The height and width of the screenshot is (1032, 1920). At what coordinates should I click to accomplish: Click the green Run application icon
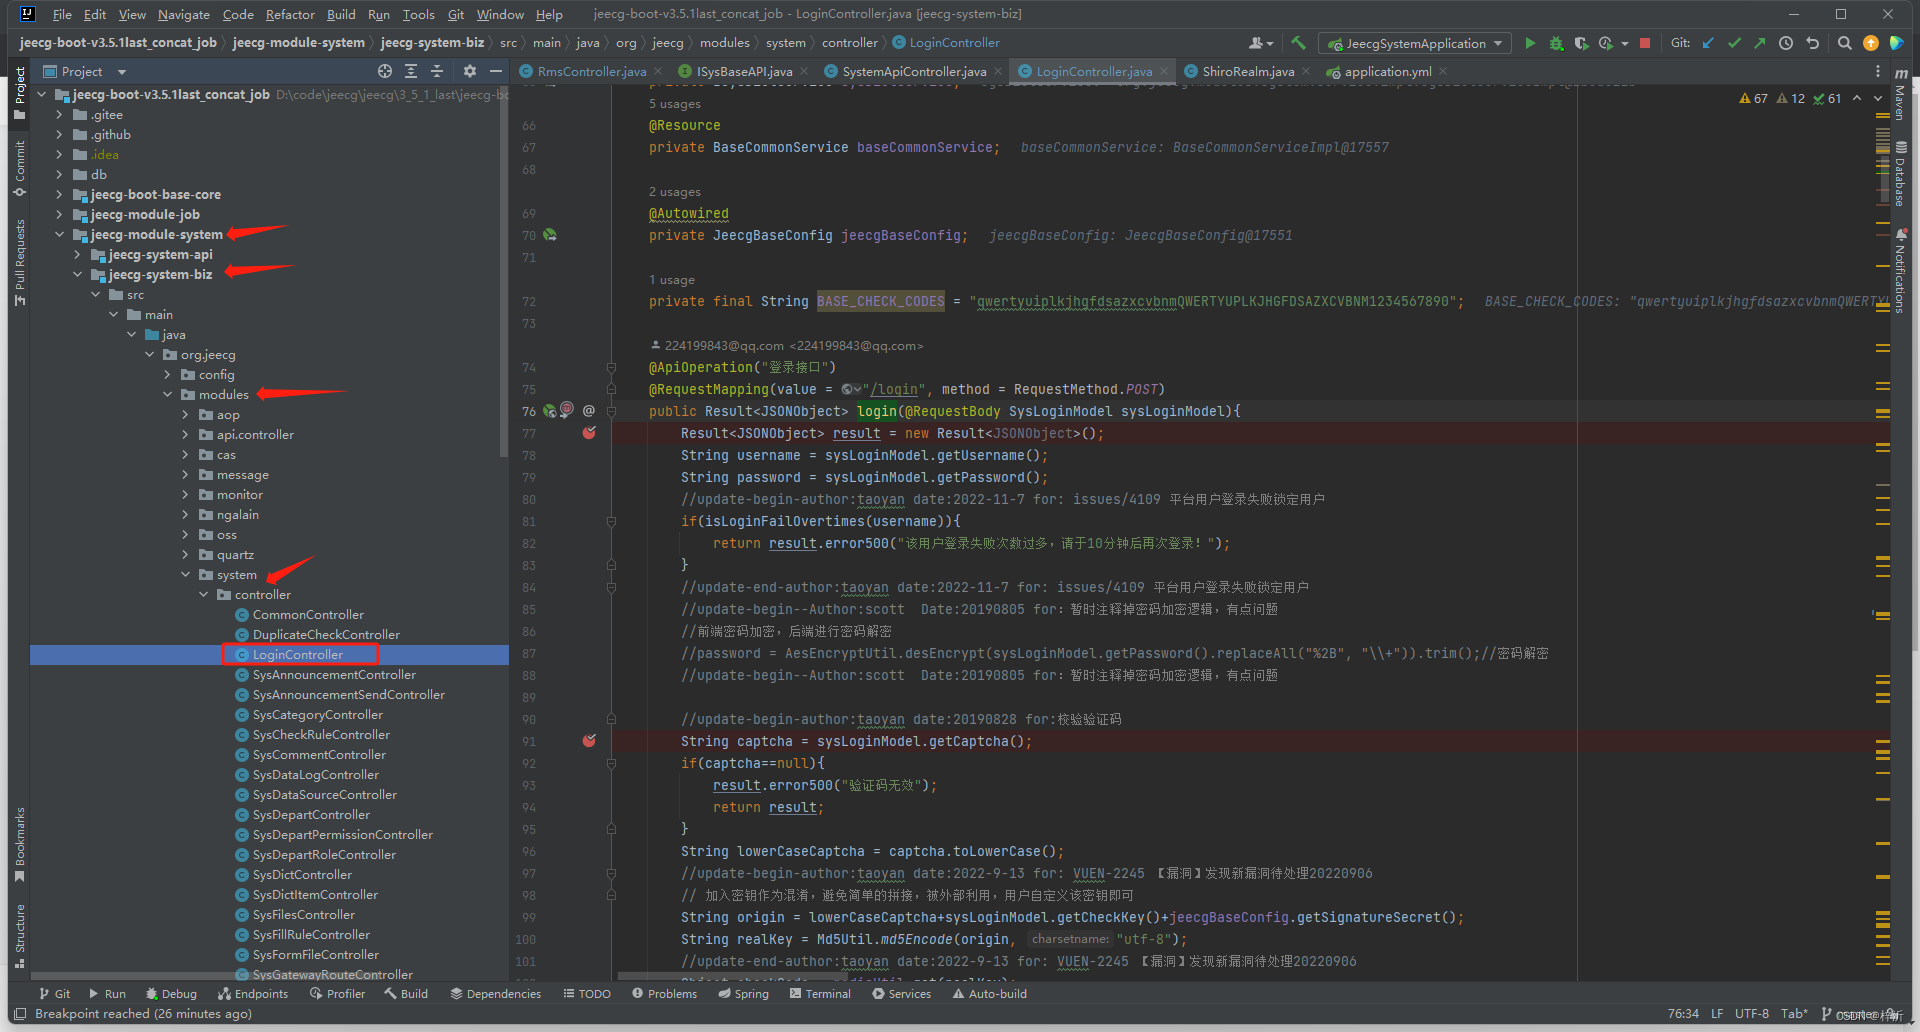pos(1530,43)
